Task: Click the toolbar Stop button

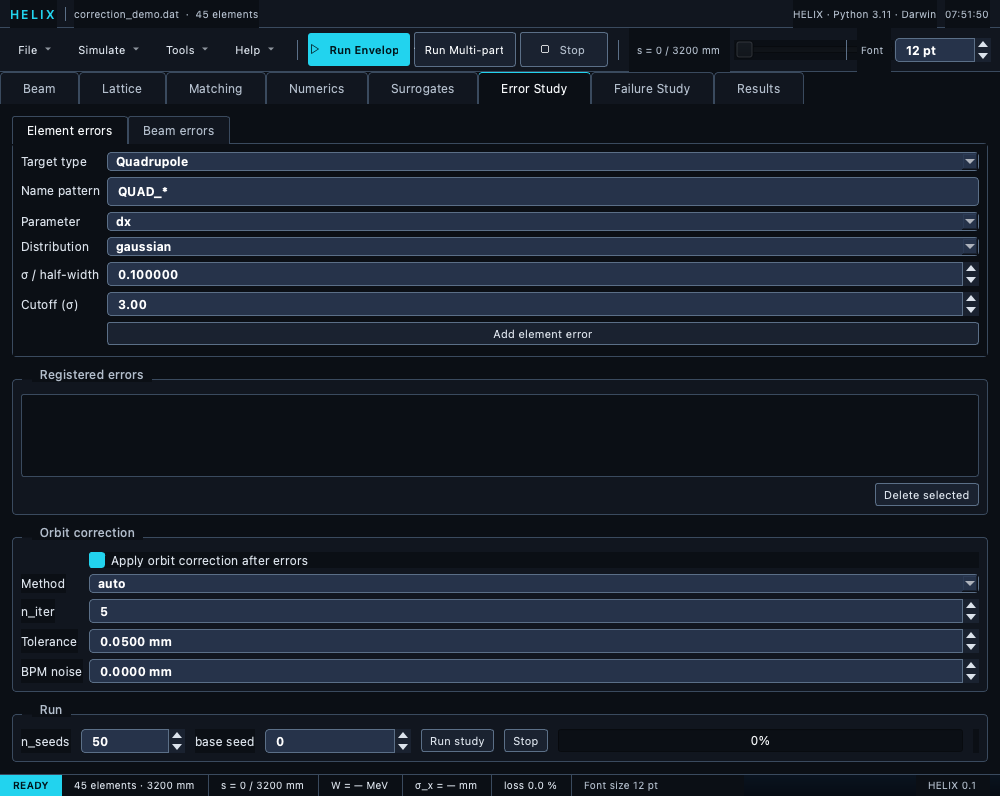Action: coord(563,50)
